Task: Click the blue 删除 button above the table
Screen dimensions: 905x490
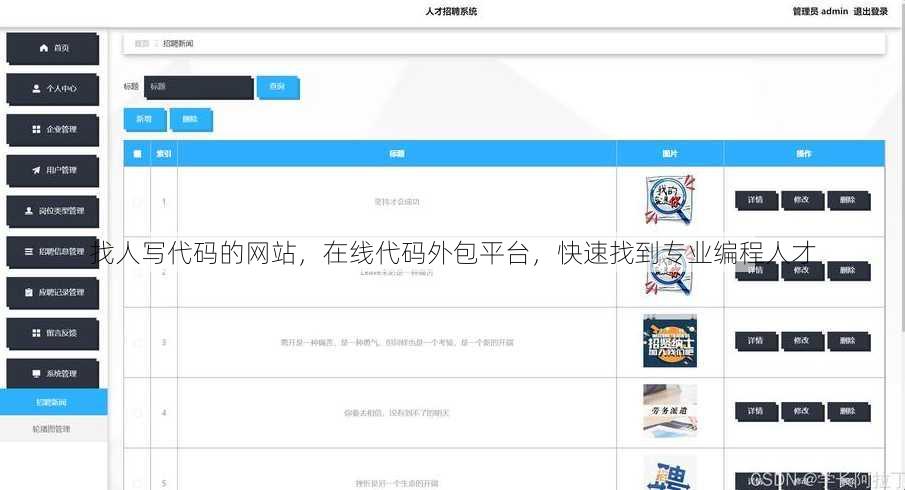Action: (x=190, y=119)
